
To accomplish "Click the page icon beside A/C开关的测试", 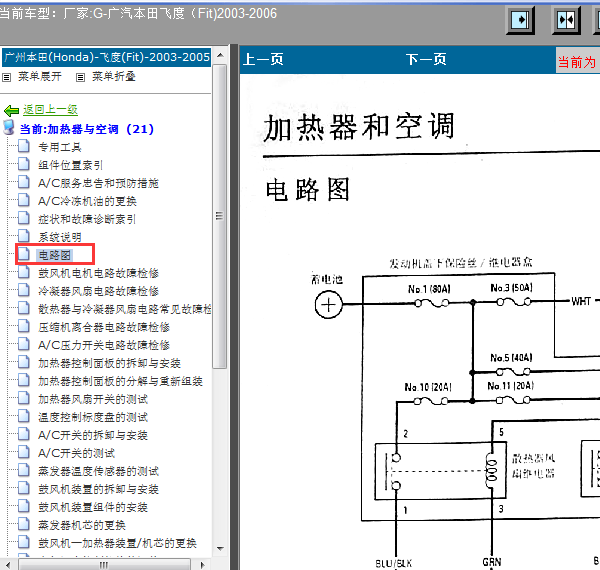I will tap(24, 451).
